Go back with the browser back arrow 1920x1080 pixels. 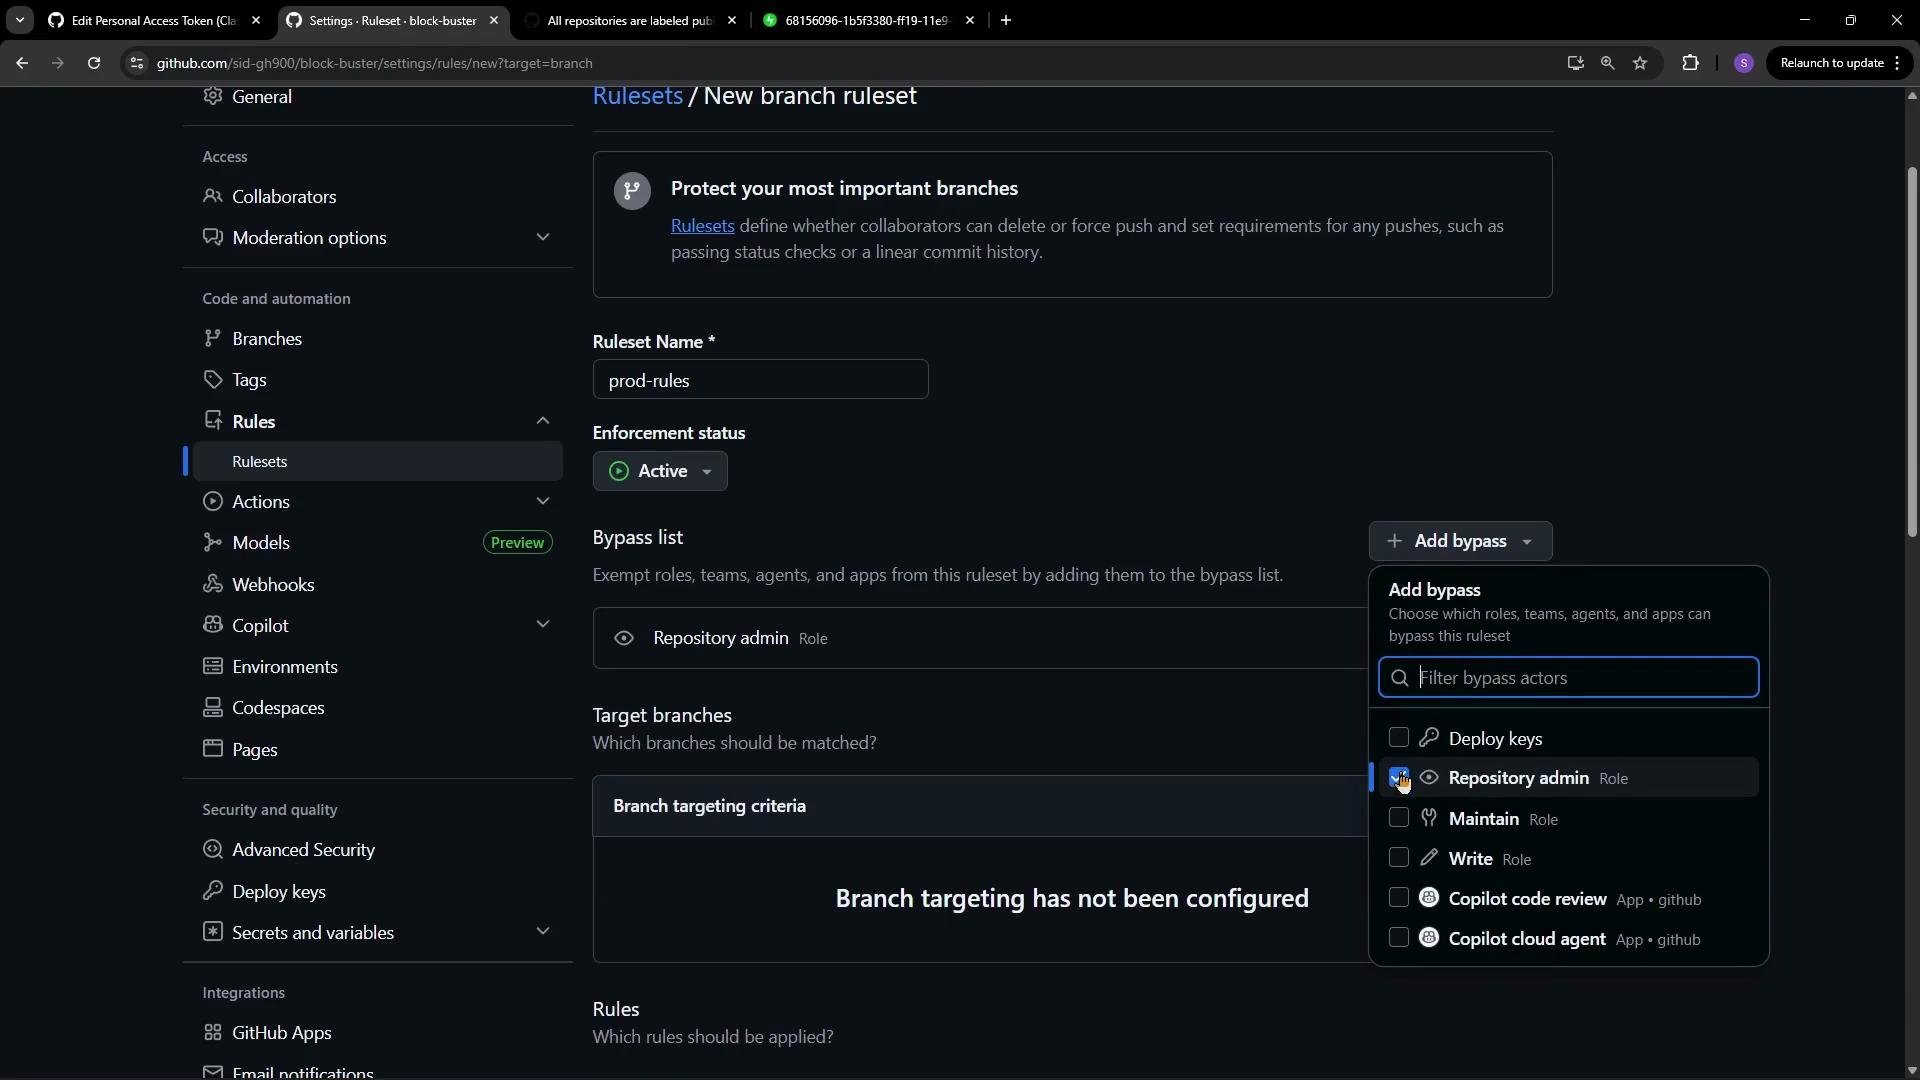coord(22,63)
